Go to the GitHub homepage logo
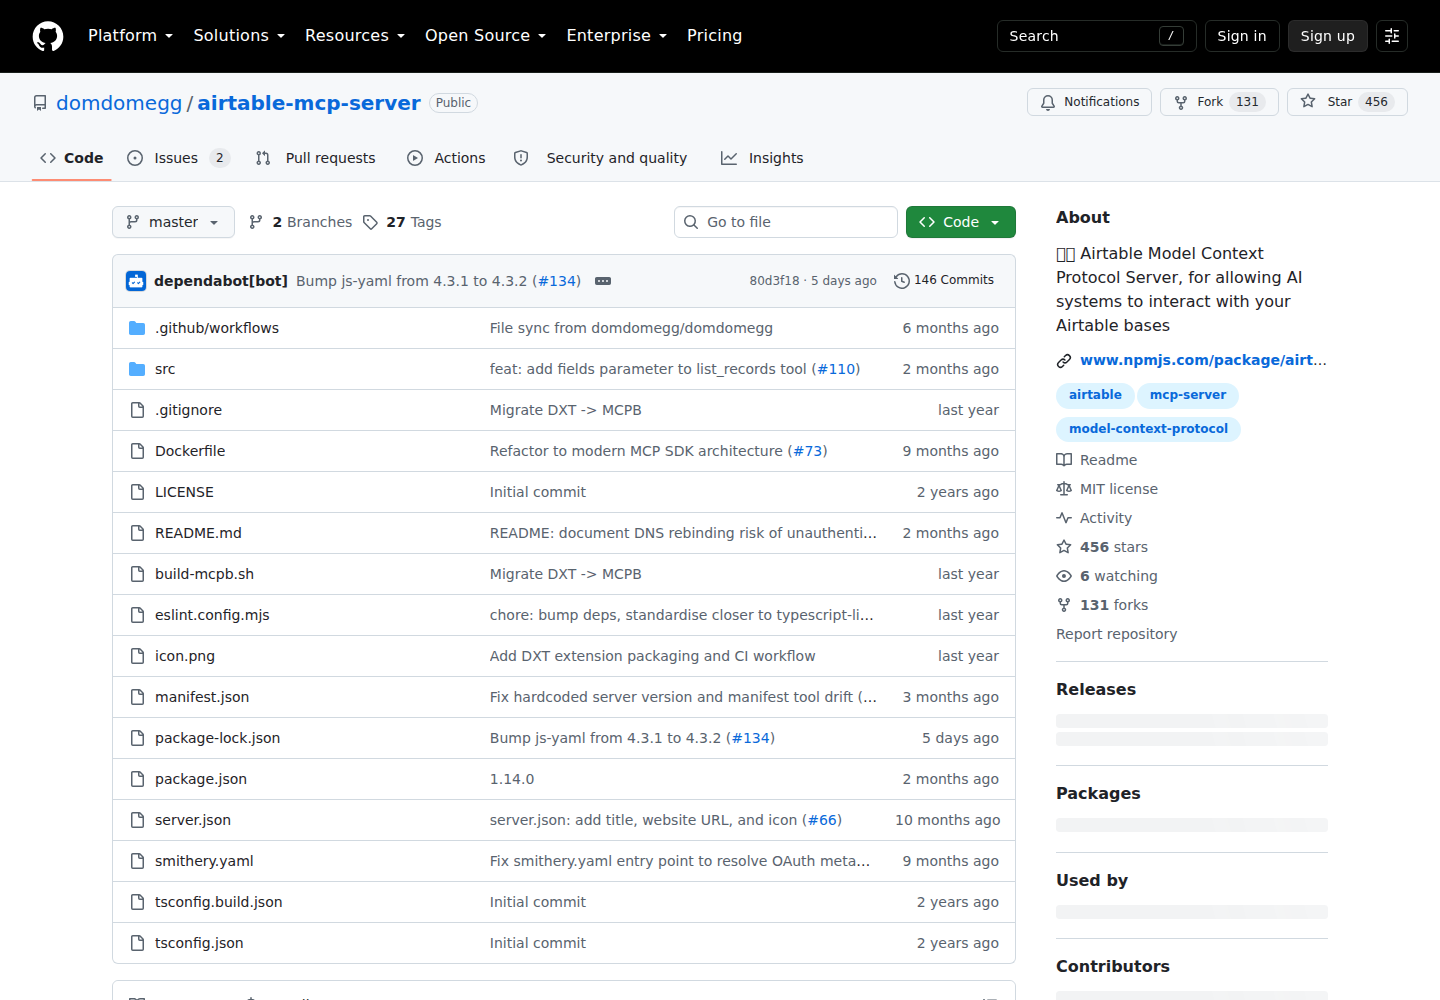This screenshot has width=1440, height=1000. tap(48, 36)
